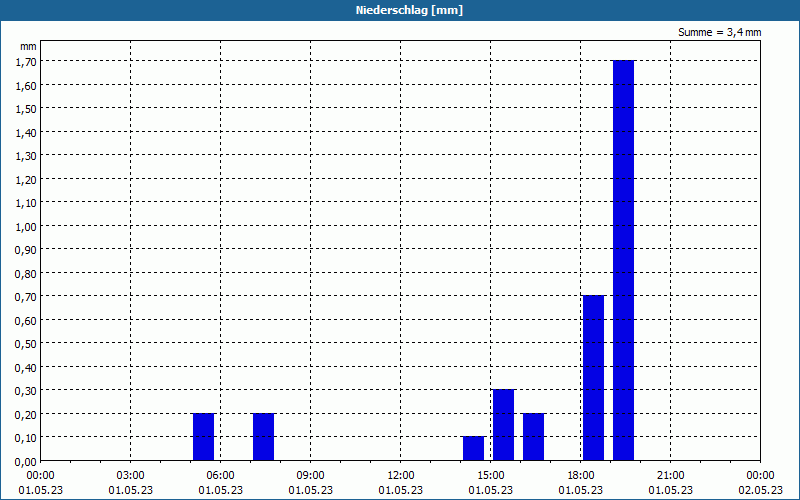Click the 0,20 mm bar between 06:00 and 09:00
800x500 pixels.
[x=263, y=437]
